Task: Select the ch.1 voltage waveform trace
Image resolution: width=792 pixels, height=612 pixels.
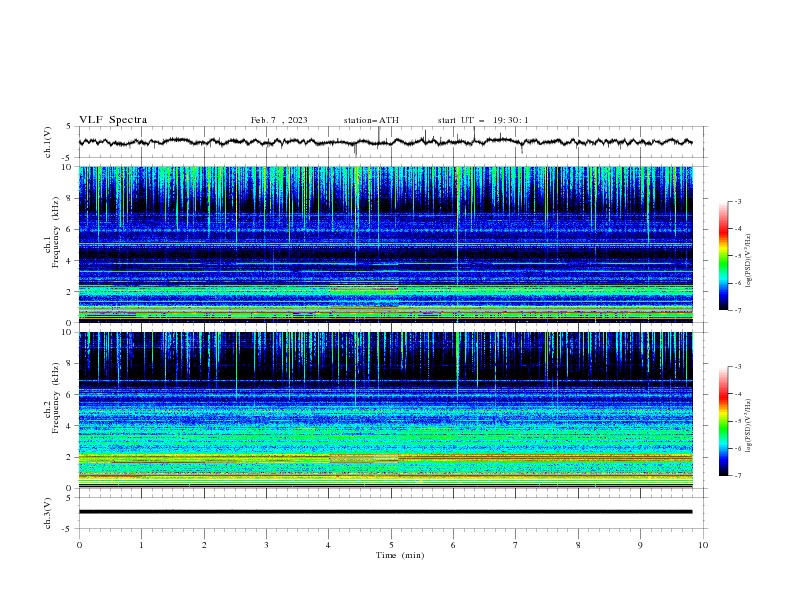Action: pyautogui.click(x=385, y=142)
